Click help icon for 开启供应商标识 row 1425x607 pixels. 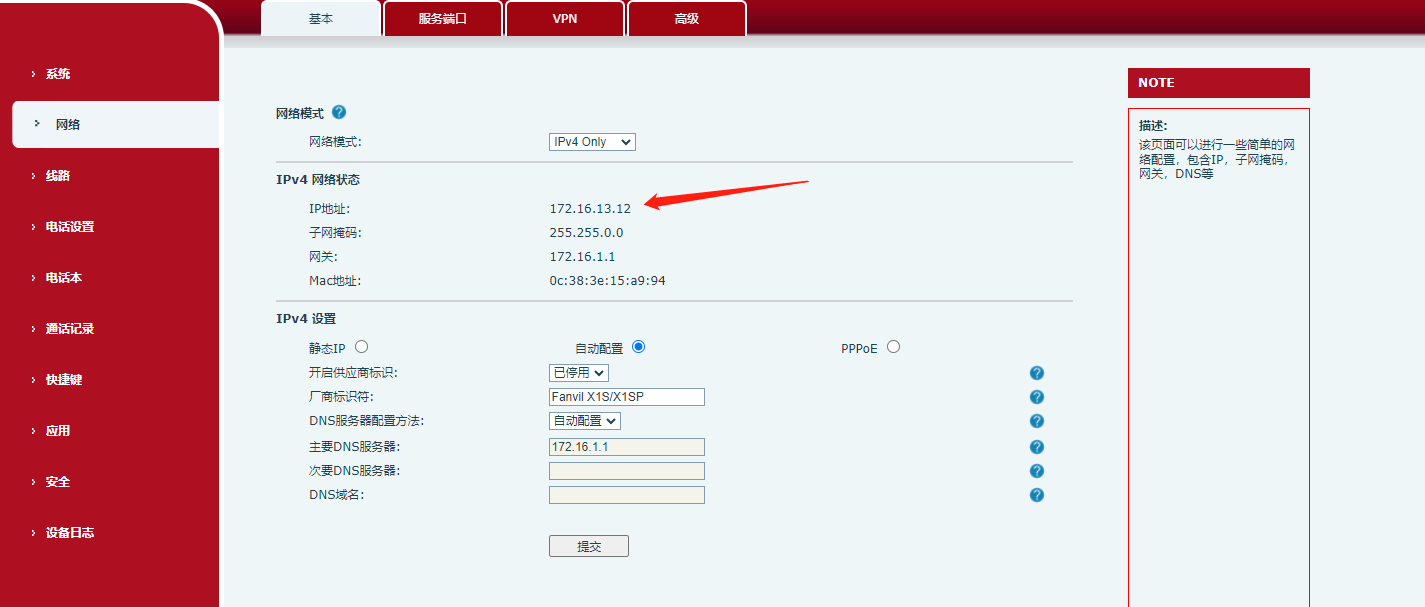tap(1036, 373)
